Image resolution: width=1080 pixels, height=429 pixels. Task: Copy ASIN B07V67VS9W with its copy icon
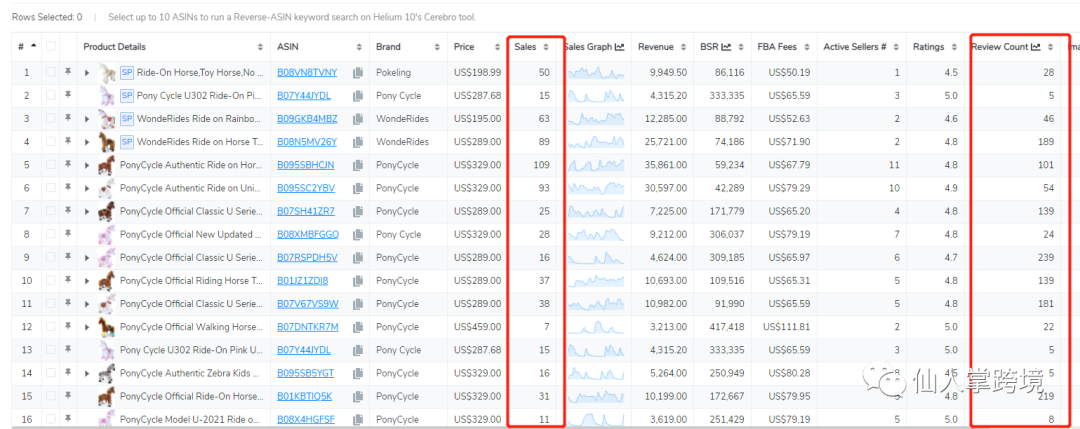(357, 304)
